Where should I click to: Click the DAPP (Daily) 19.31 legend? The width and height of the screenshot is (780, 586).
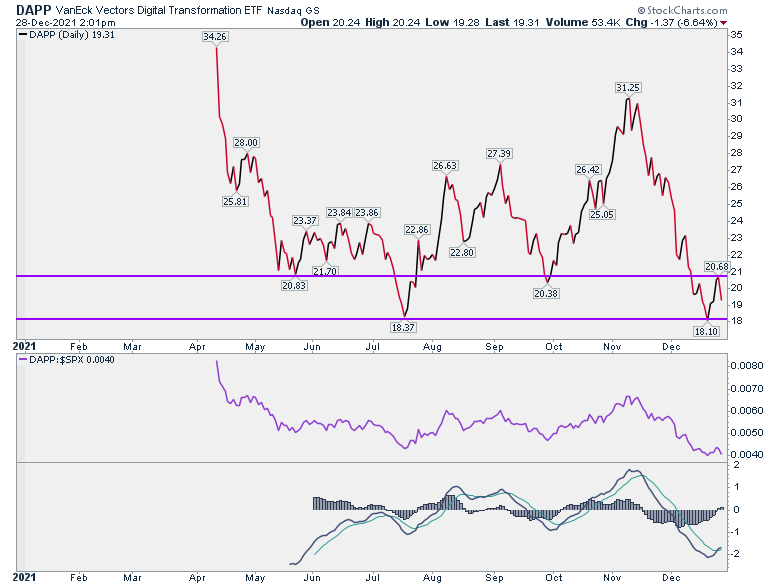coord(67,35)
